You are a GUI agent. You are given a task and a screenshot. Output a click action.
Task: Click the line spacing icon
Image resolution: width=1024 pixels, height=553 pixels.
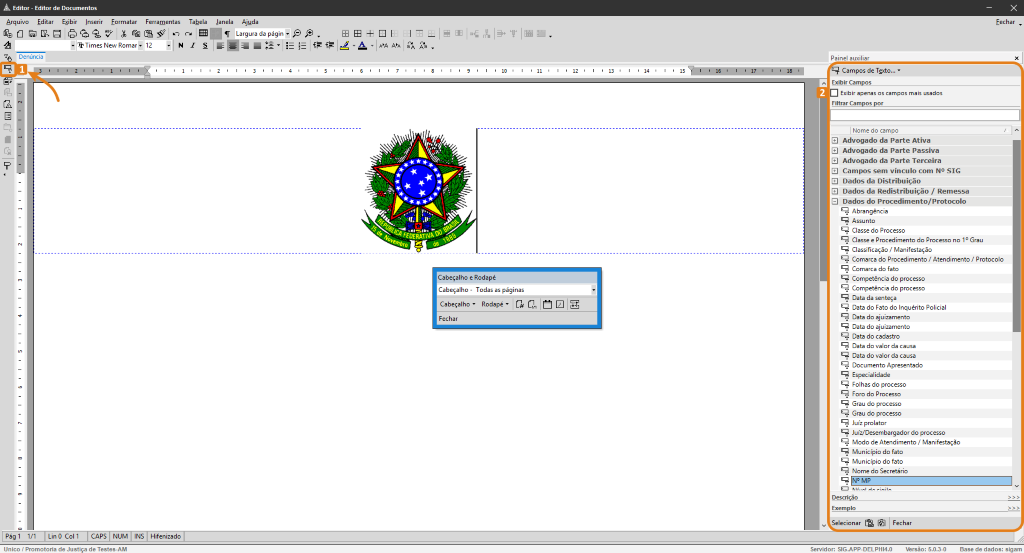pyautogui.click(x=270, y=46)
